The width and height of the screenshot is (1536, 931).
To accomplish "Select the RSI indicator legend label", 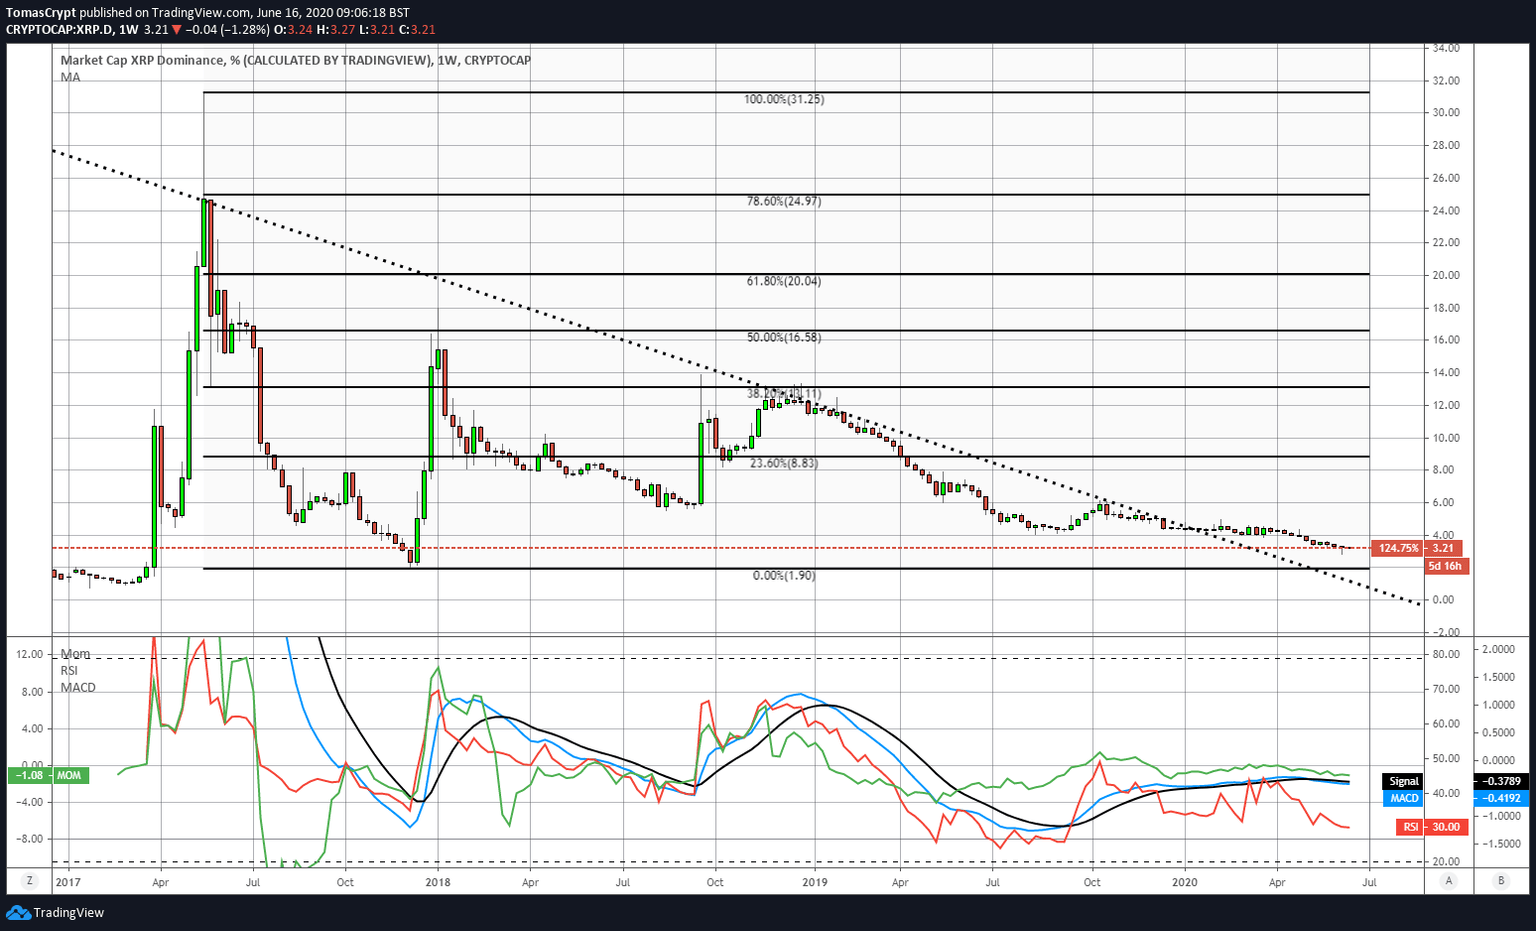I will pos(69,670).
